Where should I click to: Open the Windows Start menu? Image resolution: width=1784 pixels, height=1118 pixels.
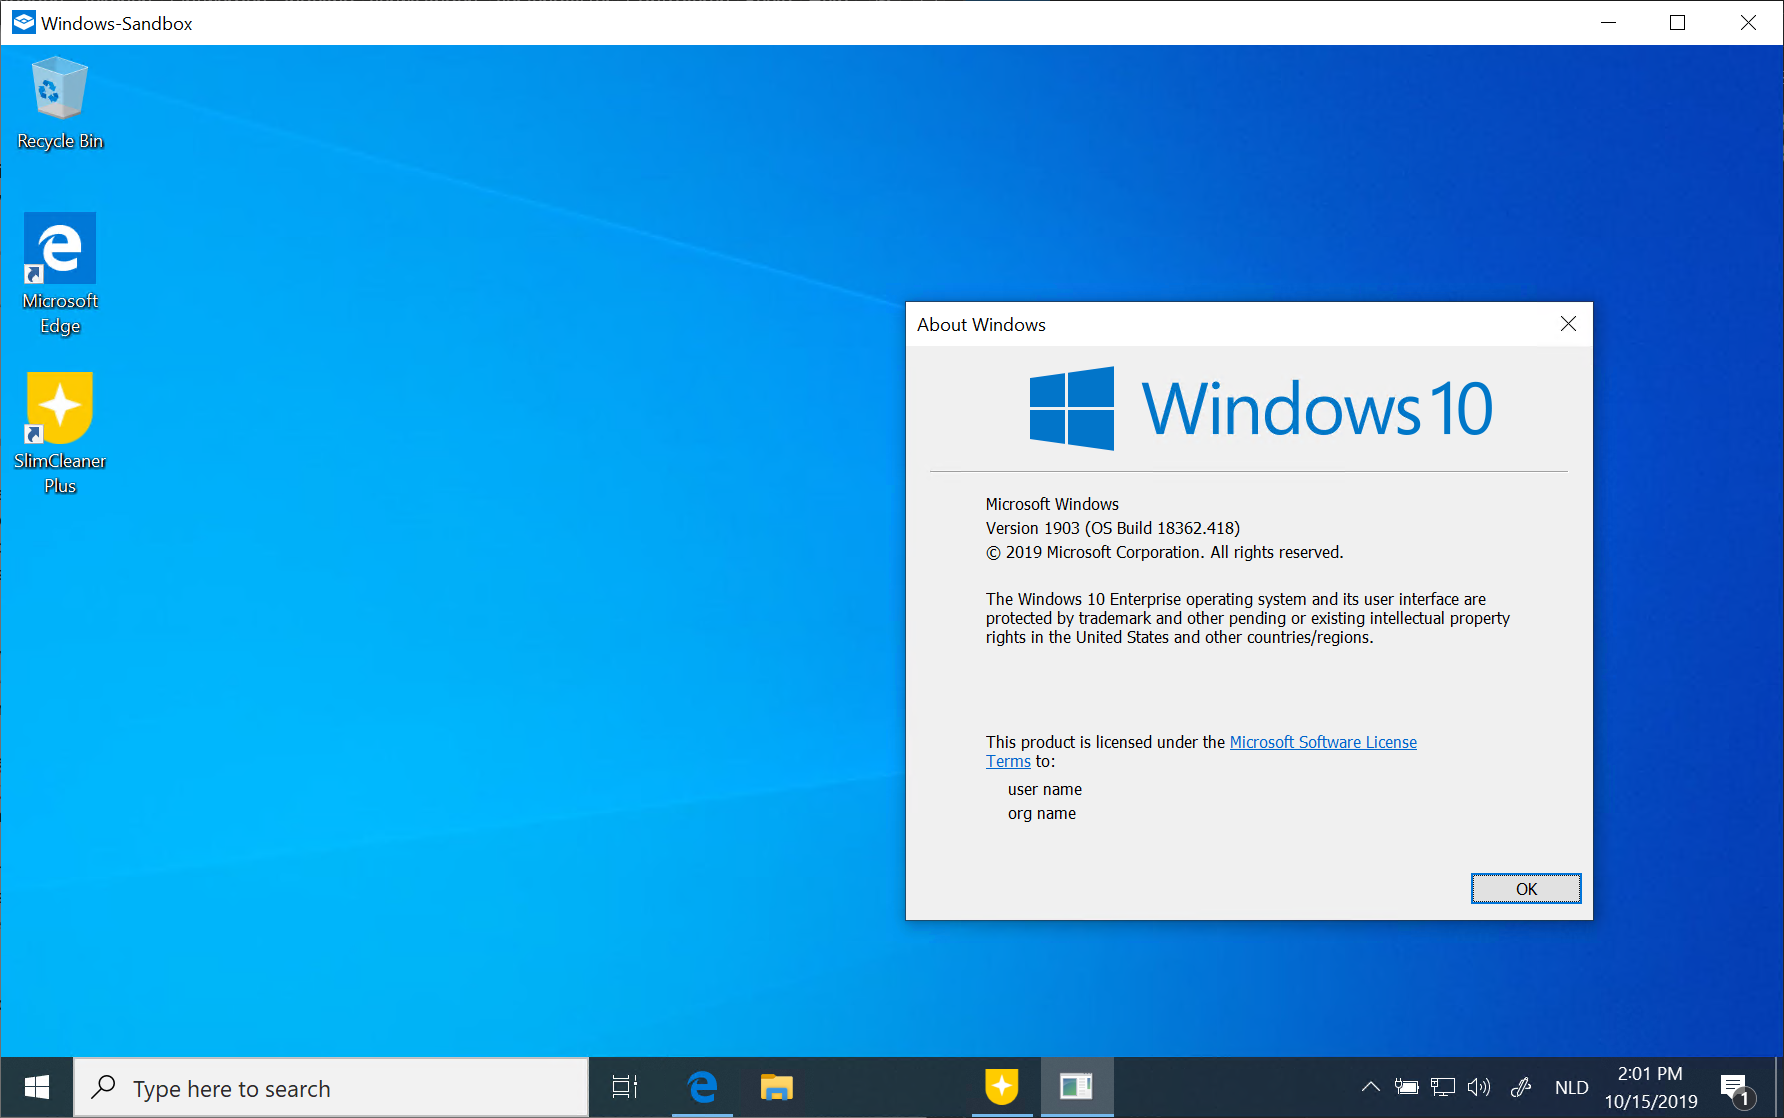click(x=37, y=1087)
